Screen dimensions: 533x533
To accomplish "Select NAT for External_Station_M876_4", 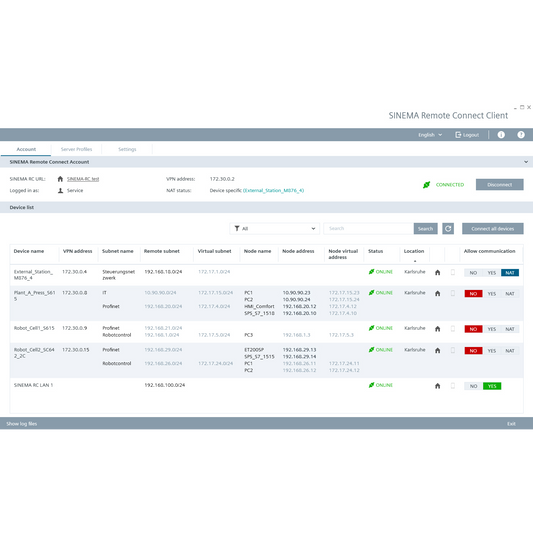I will tap(510, 273).
